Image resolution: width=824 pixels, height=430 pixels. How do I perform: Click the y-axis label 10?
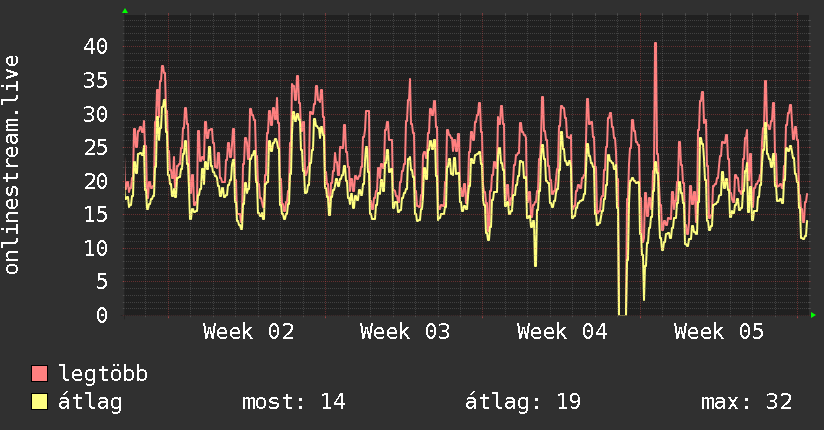[96, 248]
